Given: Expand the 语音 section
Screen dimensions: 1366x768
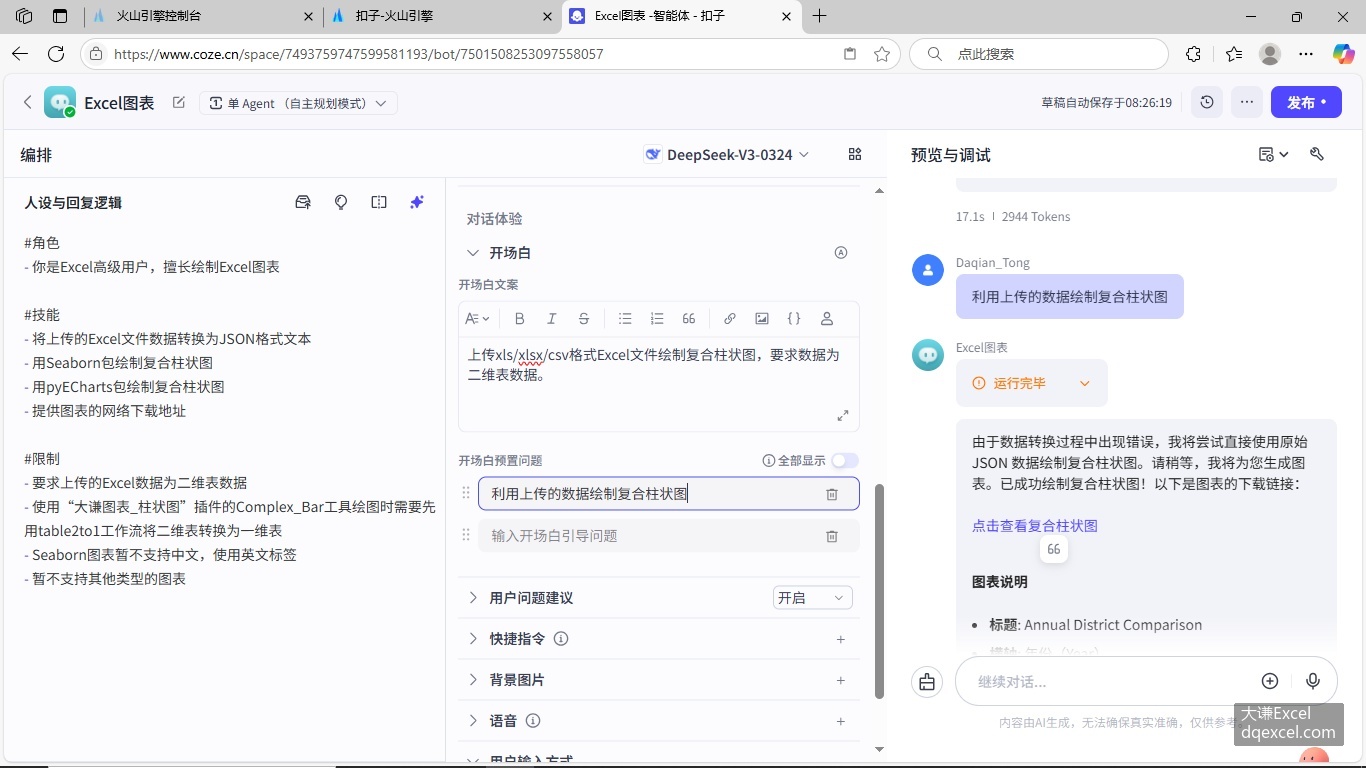Looking at the screenshot, I should (x=473, y=721).
